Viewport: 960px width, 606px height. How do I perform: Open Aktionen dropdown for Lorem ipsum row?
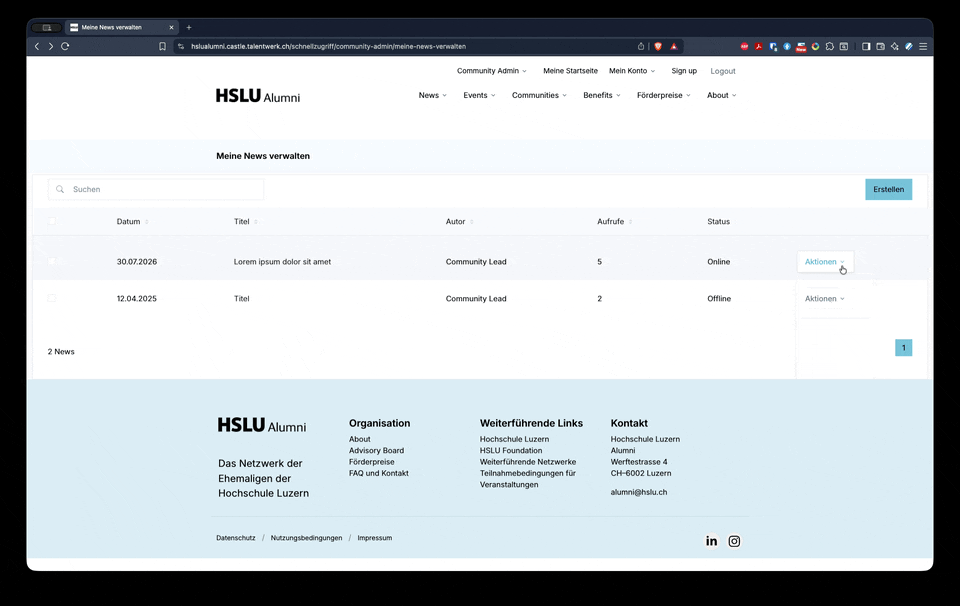coord(824,262)
